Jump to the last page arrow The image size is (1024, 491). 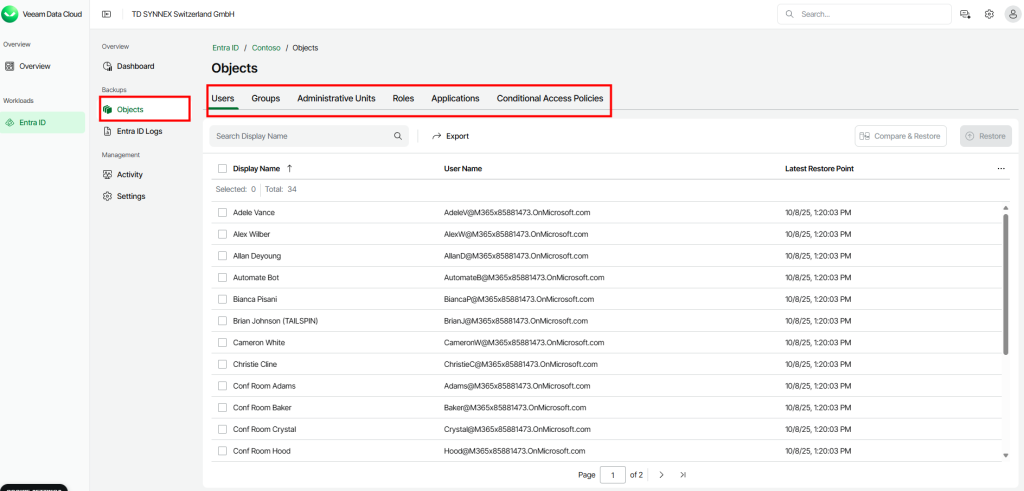[x=683, y=474]
